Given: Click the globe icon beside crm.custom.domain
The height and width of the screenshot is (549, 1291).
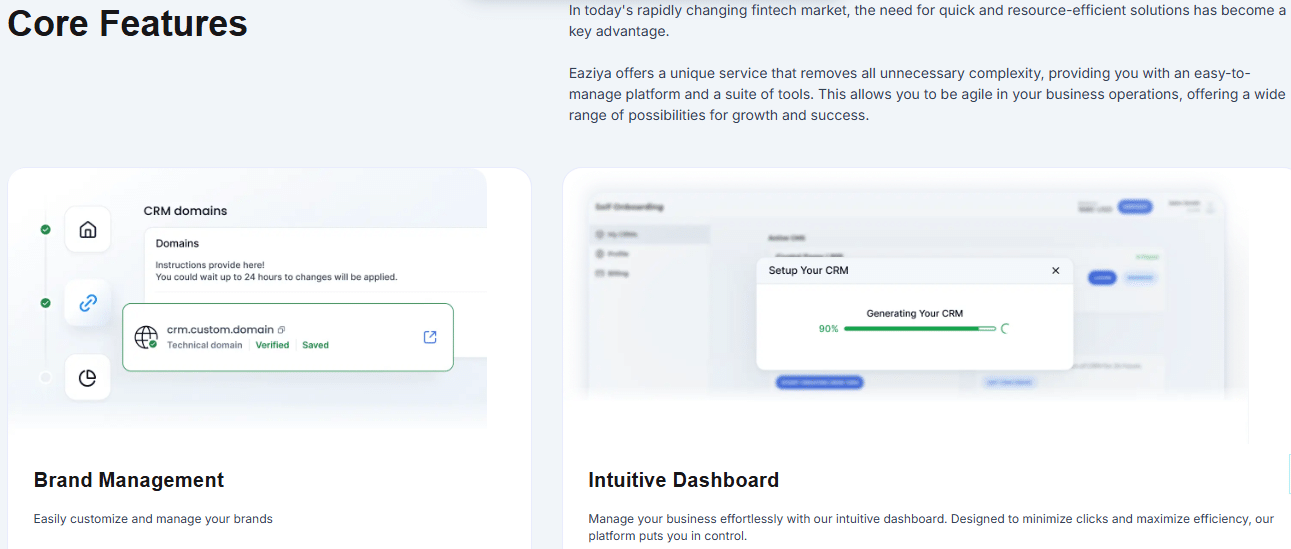Looking at the screenshot, I should (x=146, y=337).
